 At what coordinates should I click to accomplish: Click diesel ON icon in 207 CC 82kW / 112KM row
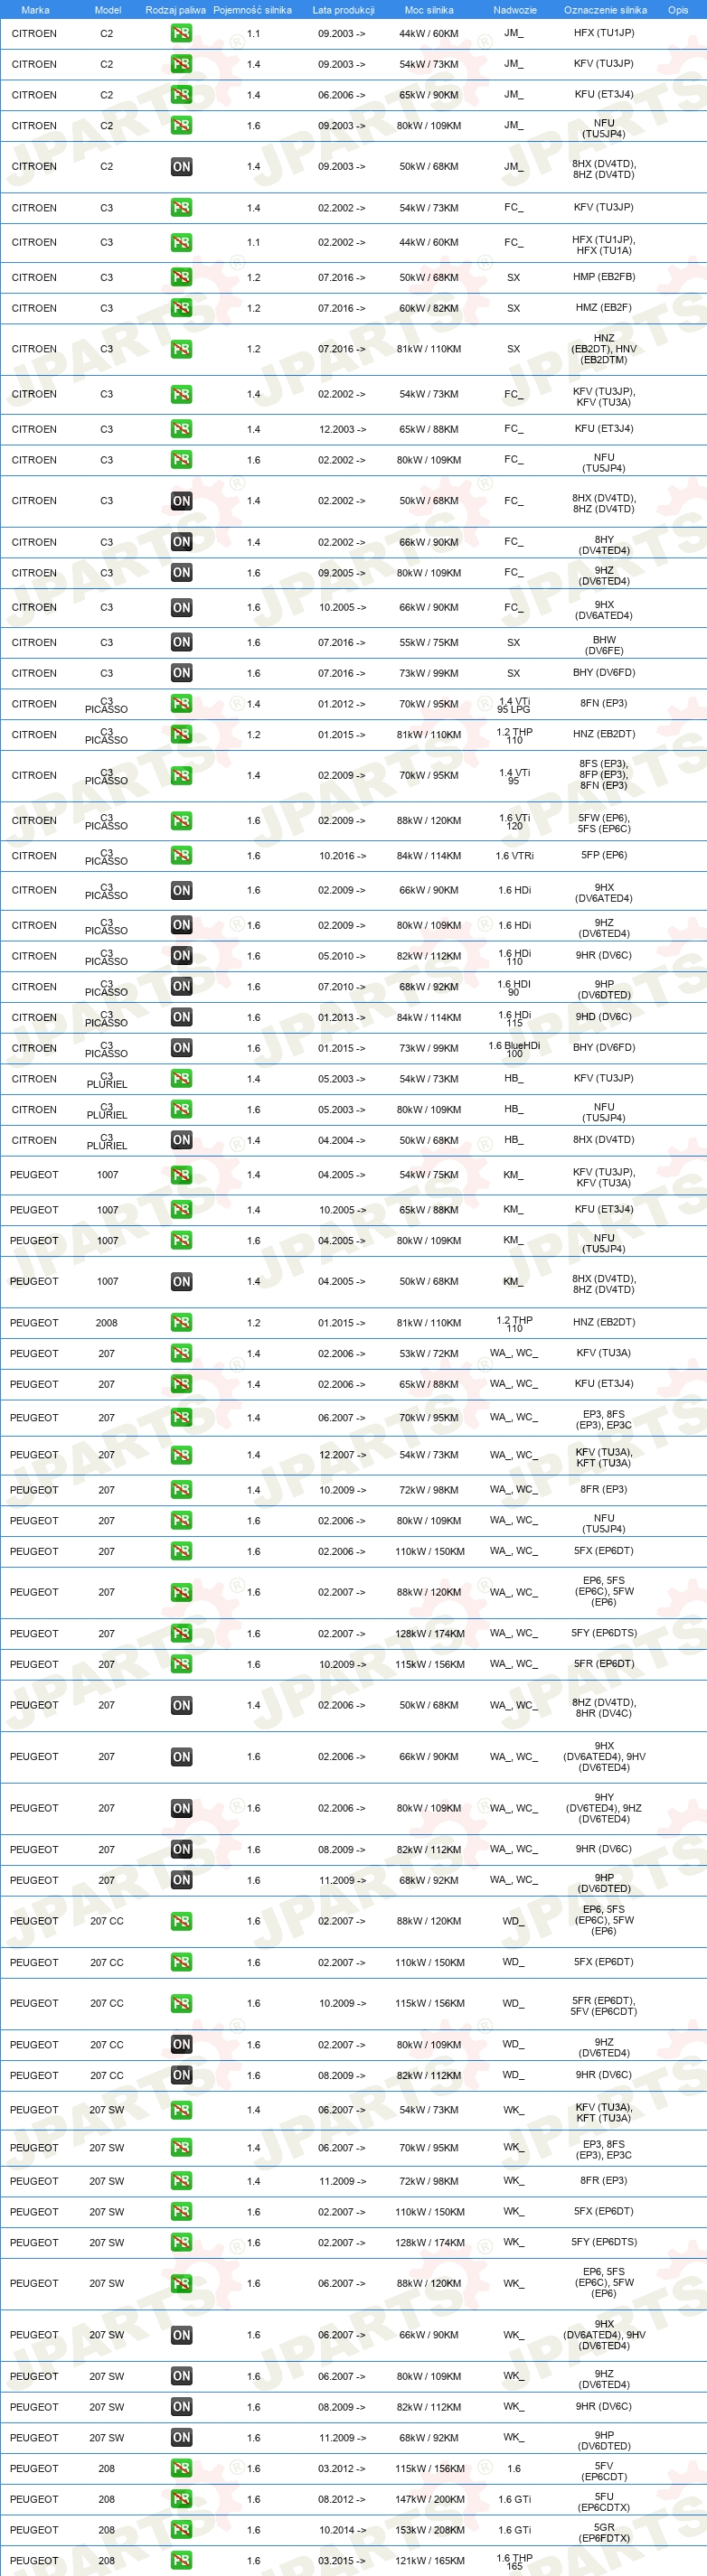(x=181, y=2075)
